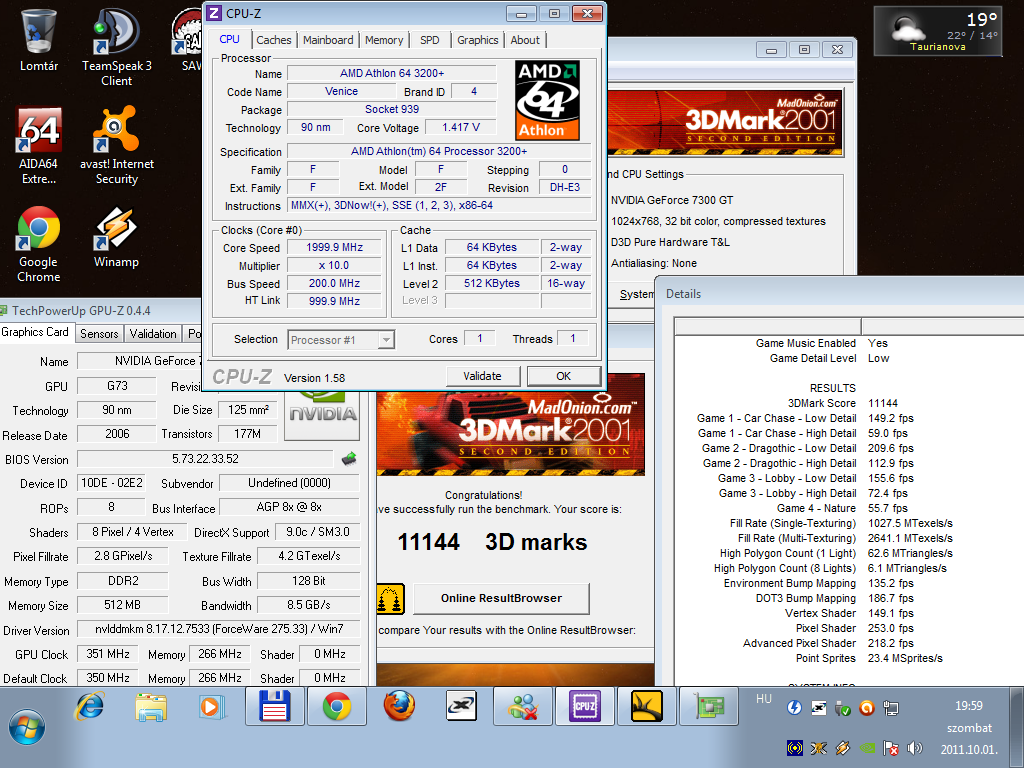1024x768 pixels.
Task: Open the Validation tab in GPU-Z
Action: pyautogui.click(x=153, y=334)
